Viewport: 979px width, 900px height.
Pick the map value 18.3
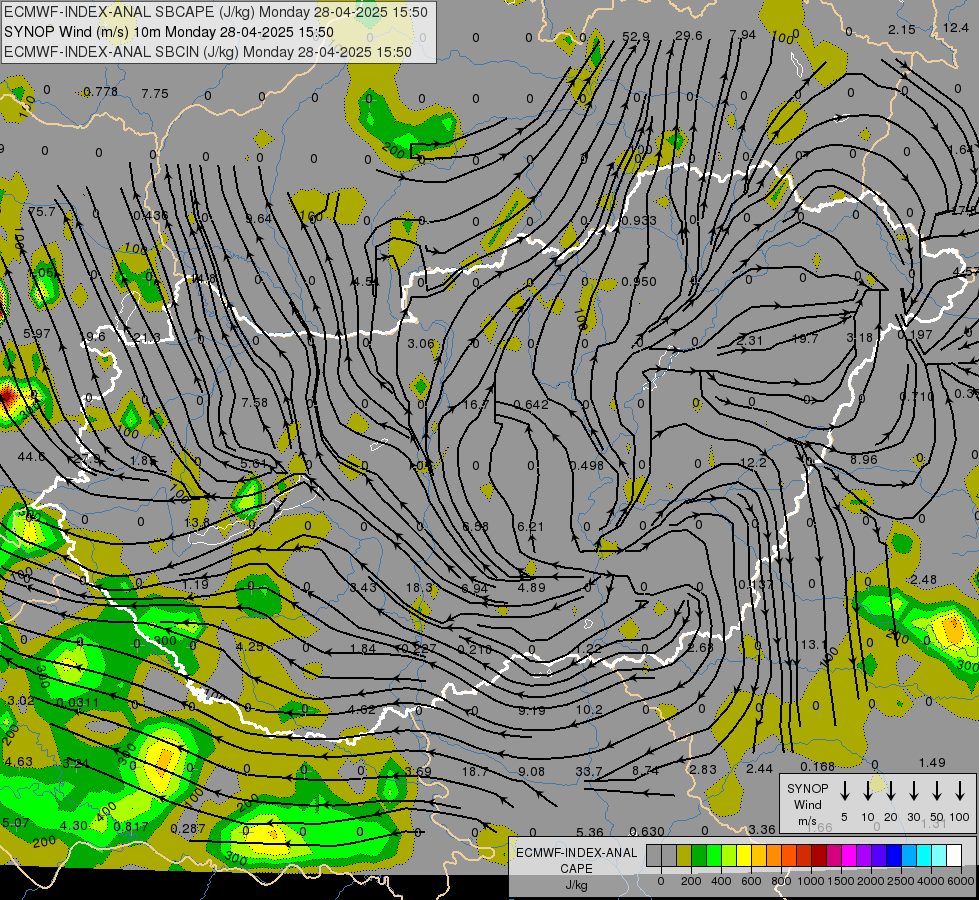click(419, 588)
